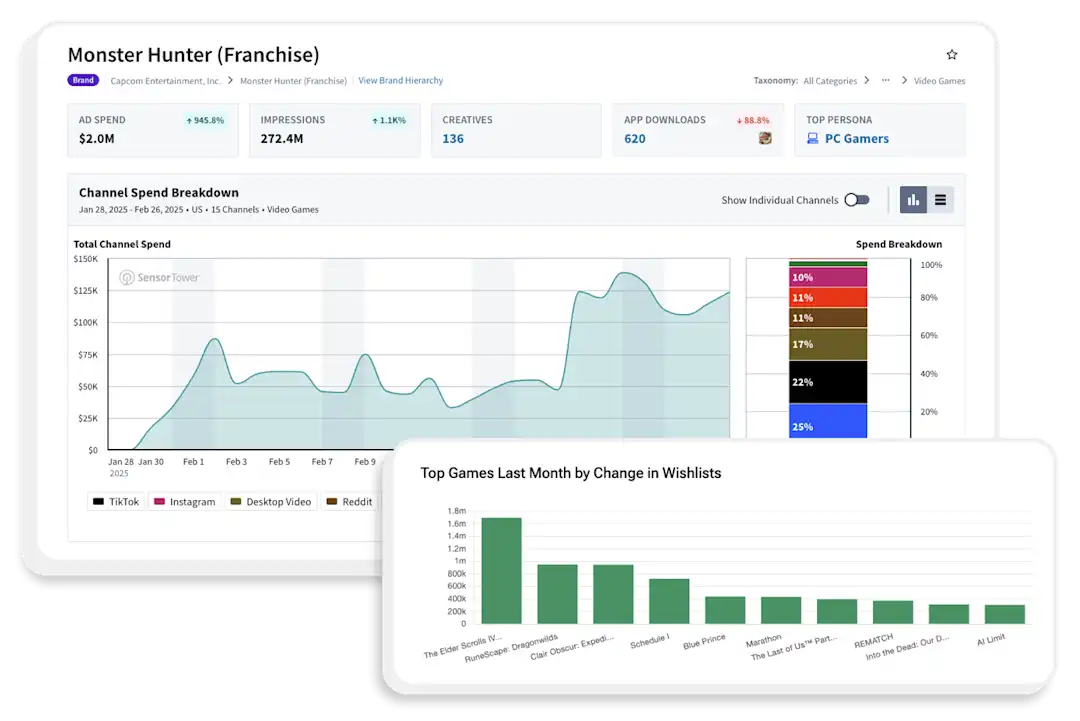Click date range Jan 28 - Feb 26 subtitle
The width and height of the screenshot is (1080, 721).
pos(131,209)
